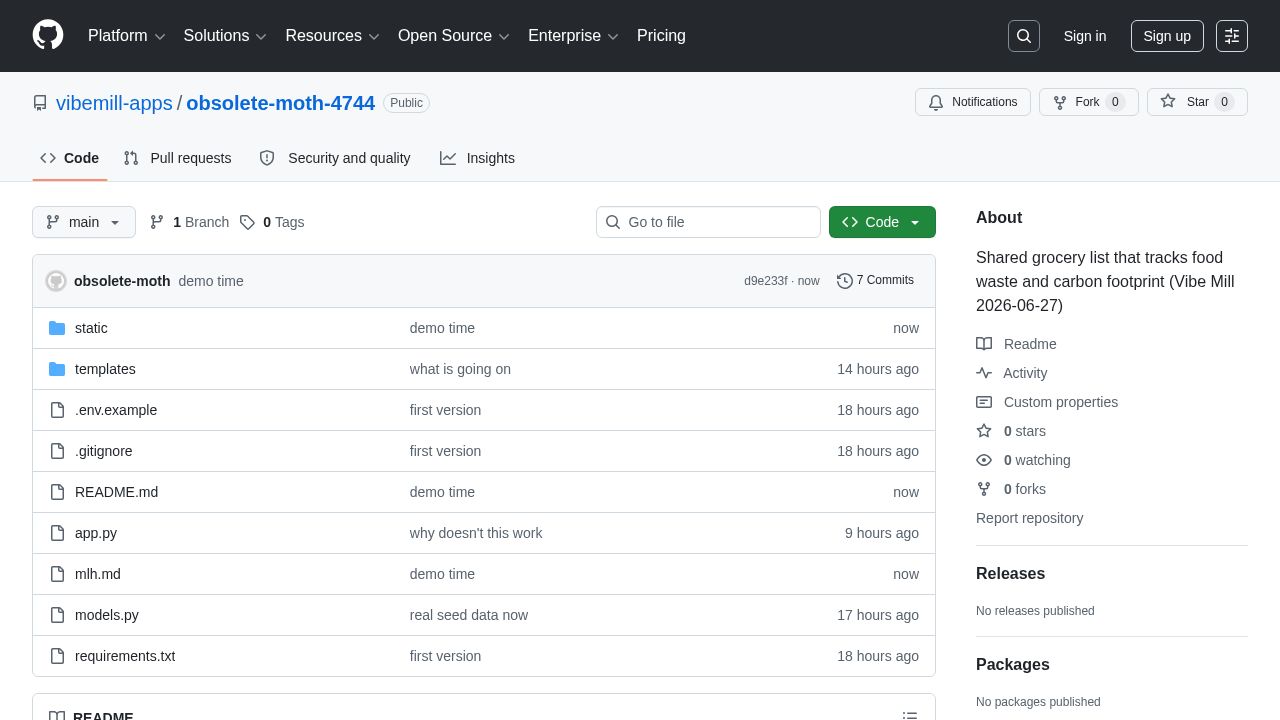Click the star icon next to 0 stars

pos(984,431)
